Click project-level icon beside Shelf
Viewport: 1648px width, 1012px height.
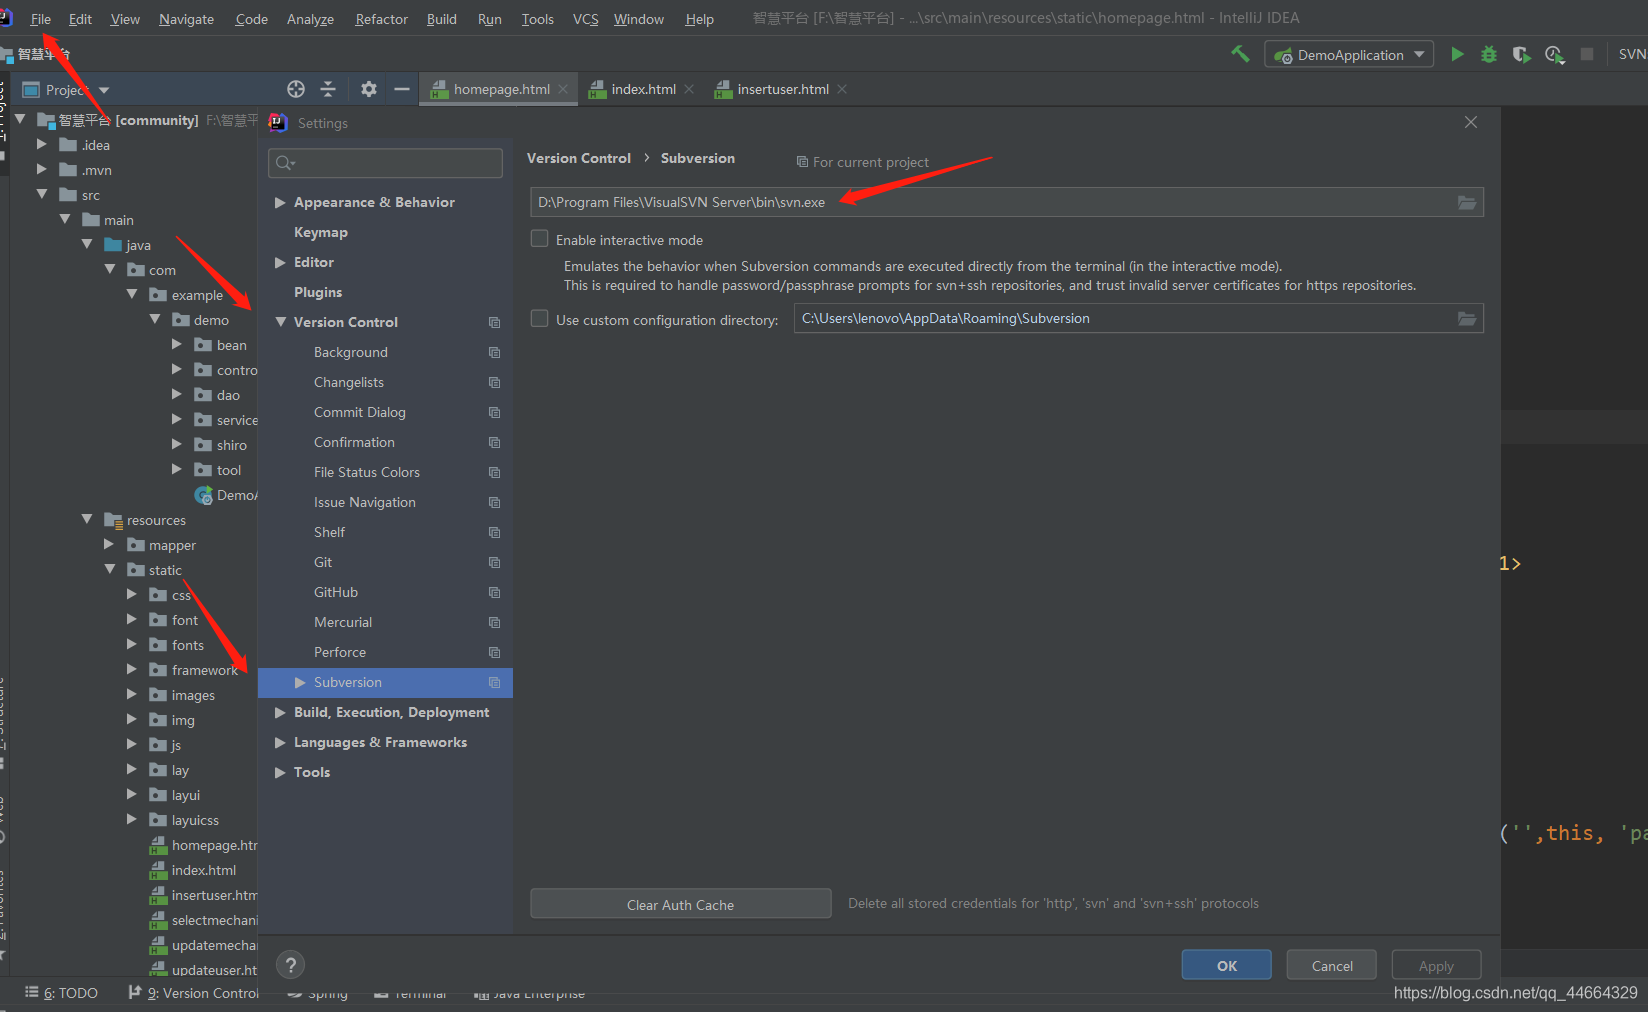494,532
